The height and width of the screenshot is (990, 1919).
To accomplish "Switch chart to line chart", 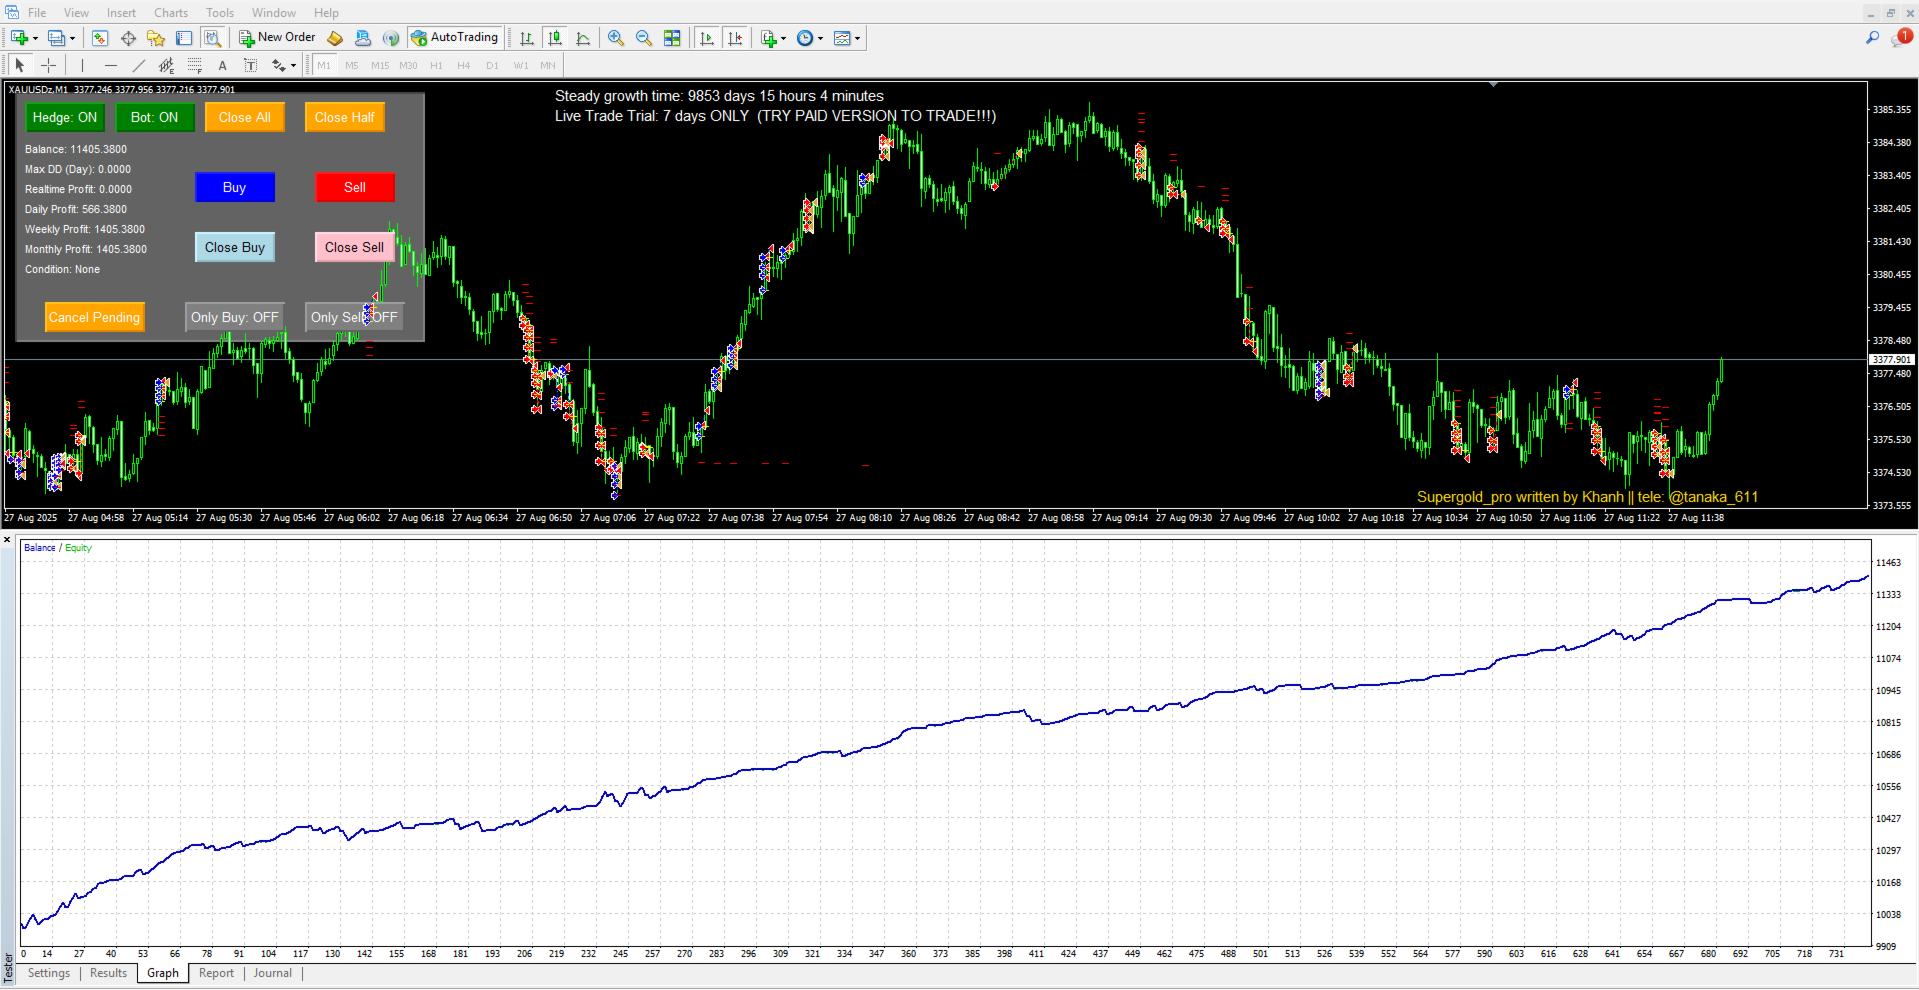I will [583, 38].
